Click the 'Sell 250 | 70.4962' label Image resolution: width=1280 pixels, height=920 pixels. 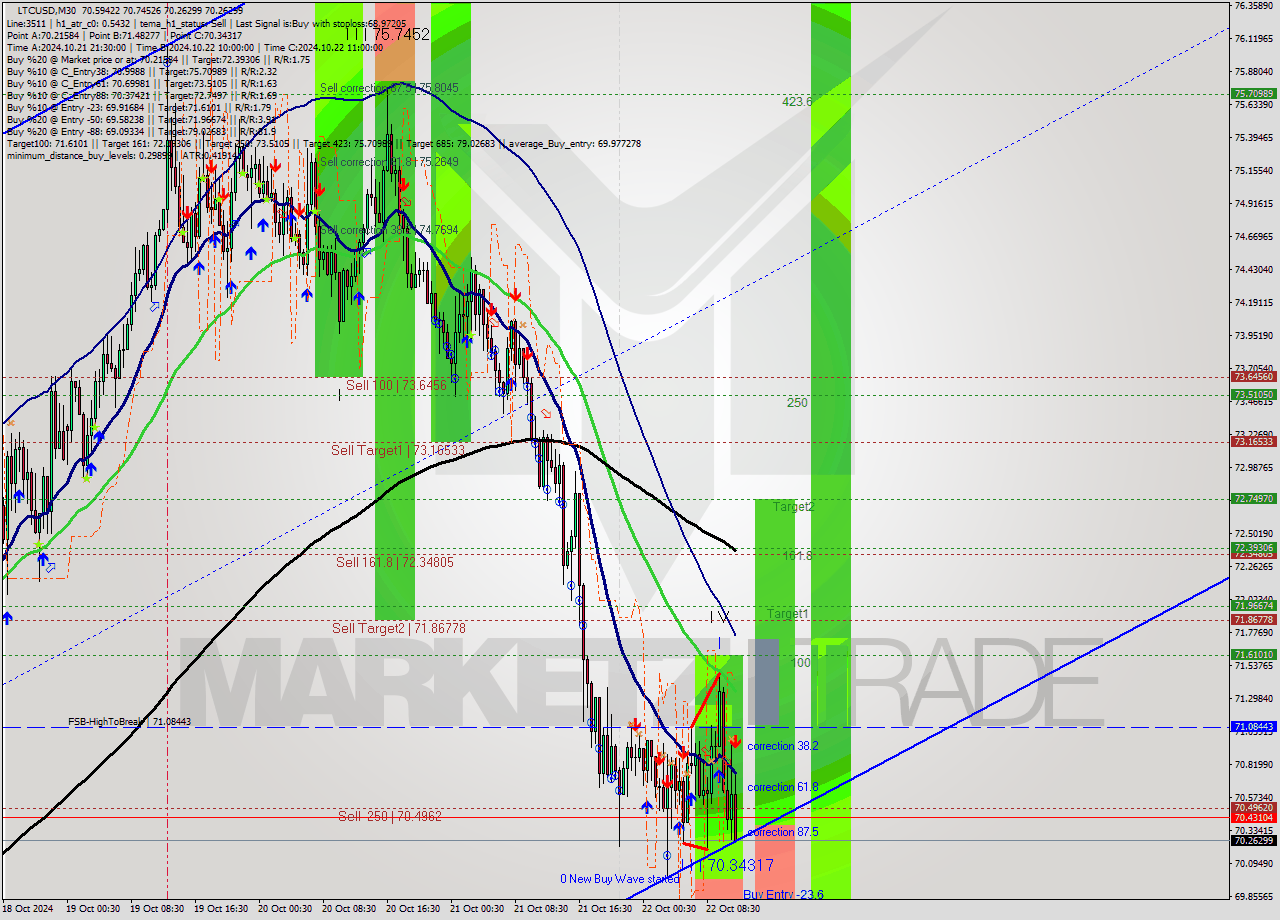pos(389,816)
